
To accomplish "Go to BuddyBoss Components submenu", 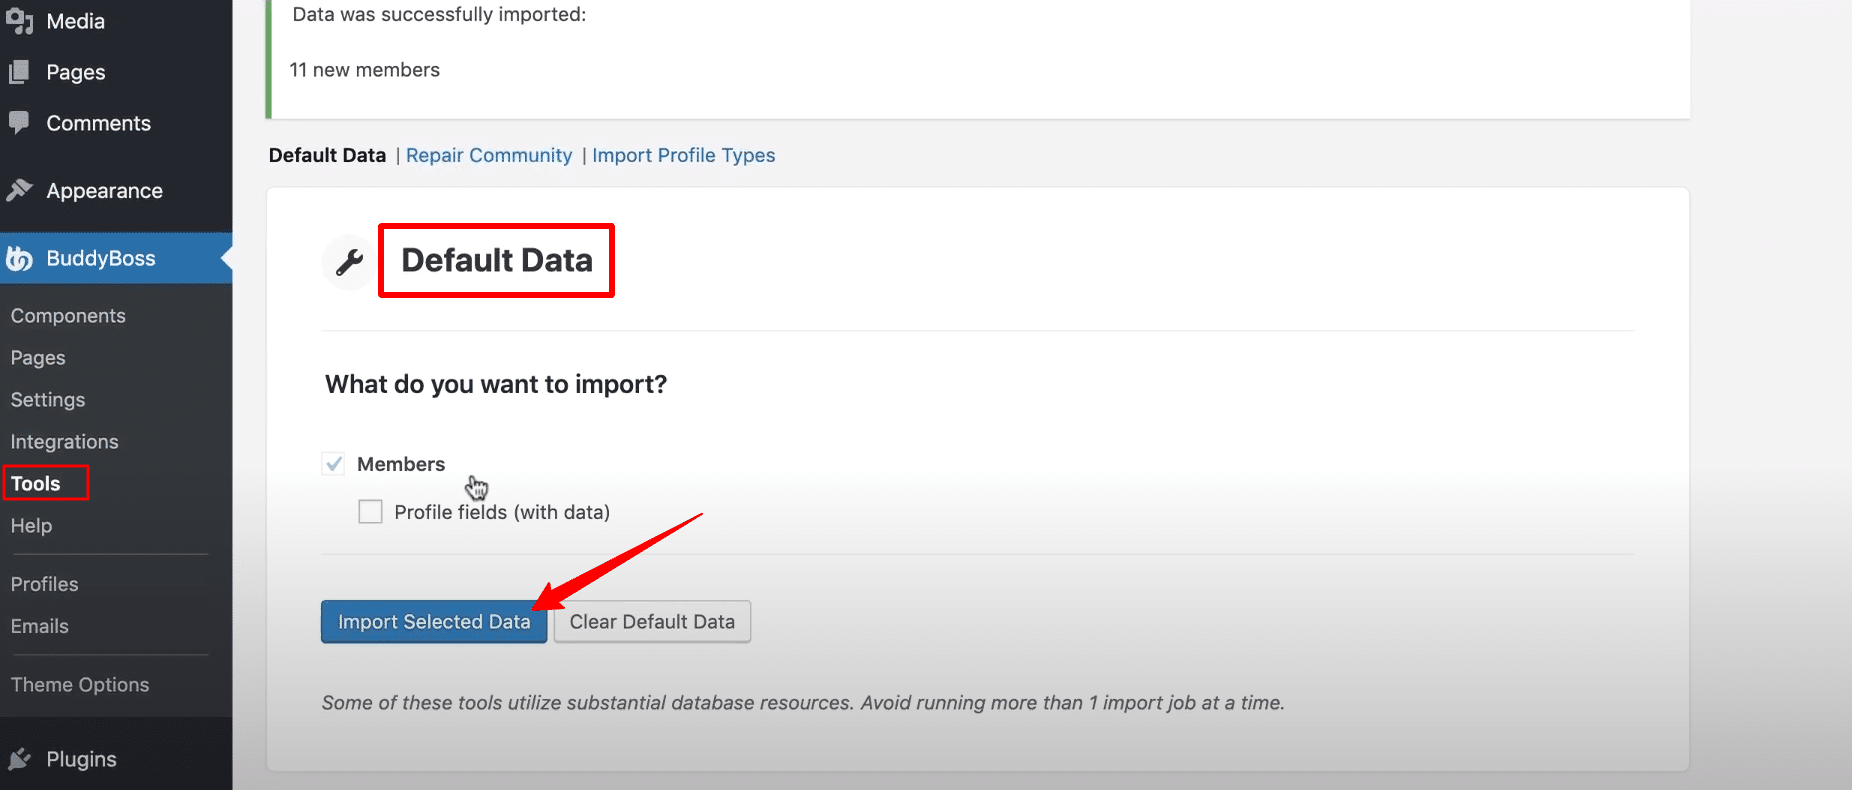I will [68, 316].
